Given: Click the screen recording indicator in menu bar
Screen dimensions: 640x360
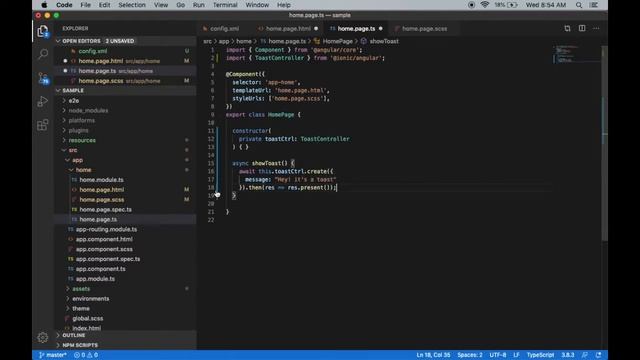Looking at the screenshot, I should click(x=471, y=5).
